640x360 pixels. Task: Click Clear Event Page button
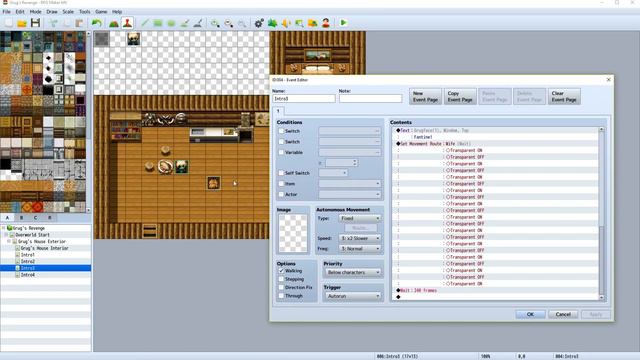pos(564,96)
